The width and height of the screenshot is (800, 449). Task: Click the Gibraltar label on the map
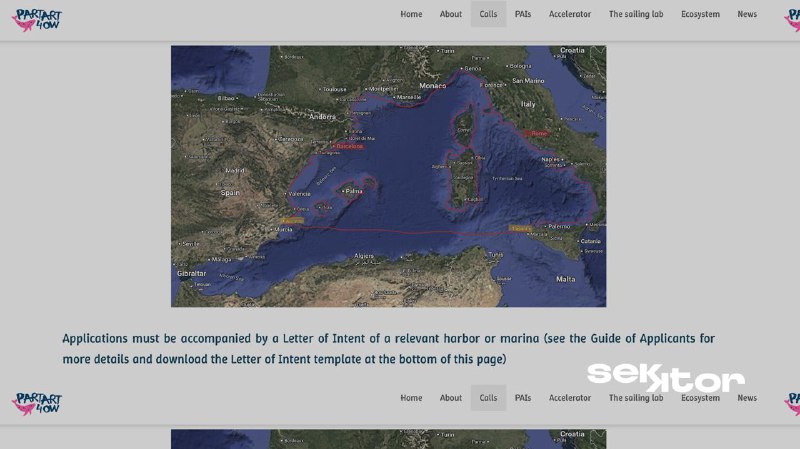tap(191, 273)
